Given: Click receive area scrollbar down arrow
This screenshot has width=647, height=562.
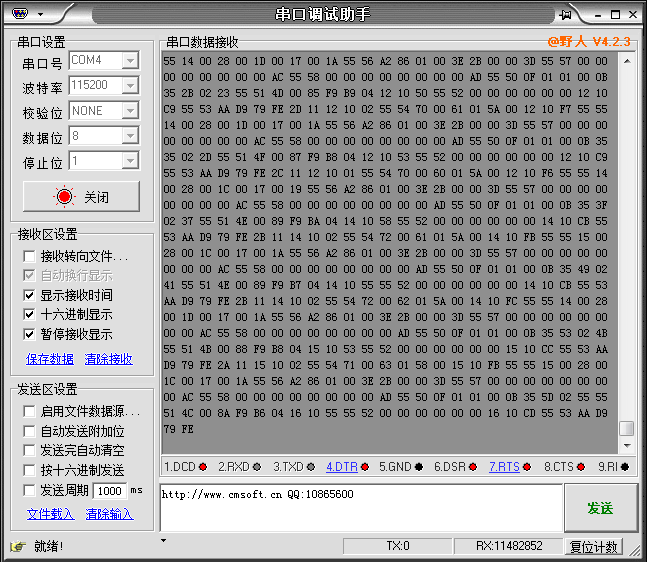Looking at the screenshot, I should point(627,446).
